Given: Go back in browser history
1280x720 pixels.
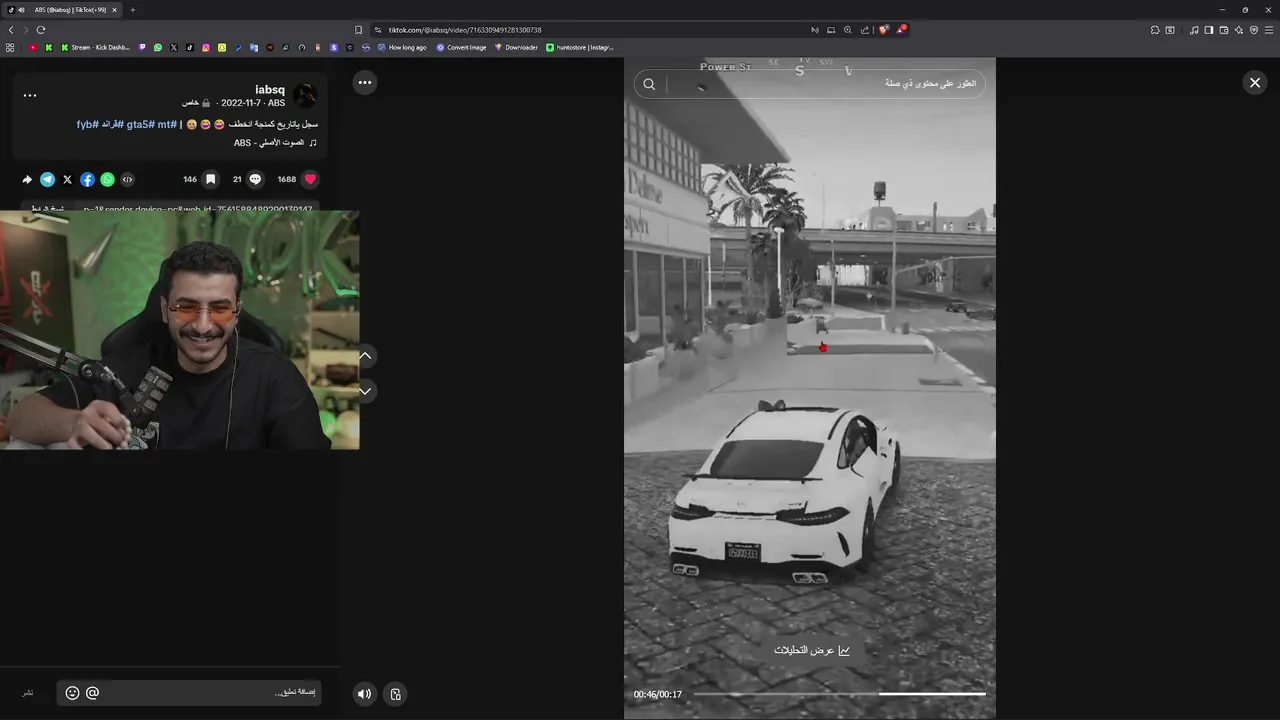Looking at the screenshot, I should 11,30.
